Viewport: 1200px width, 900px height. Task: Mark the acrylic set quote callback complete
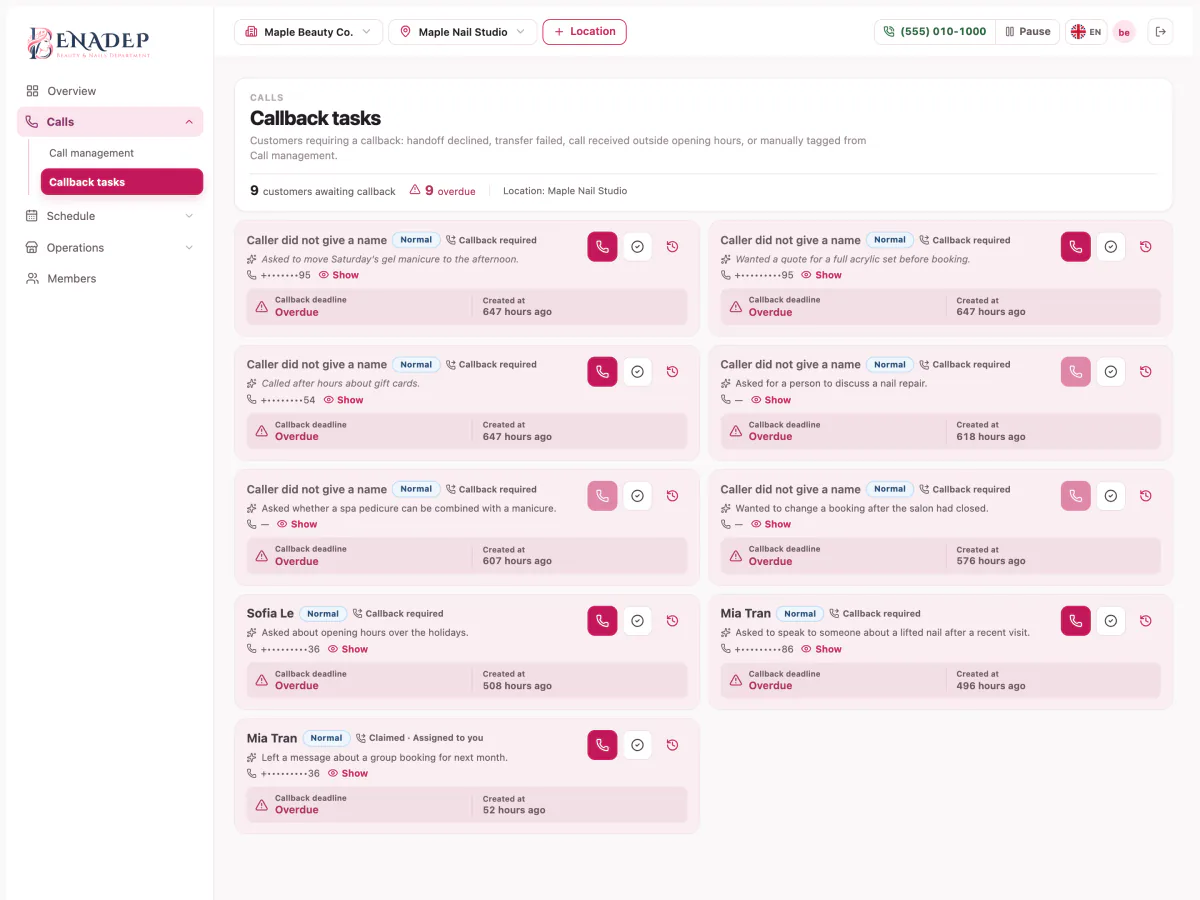click(x=1111, y=247)
